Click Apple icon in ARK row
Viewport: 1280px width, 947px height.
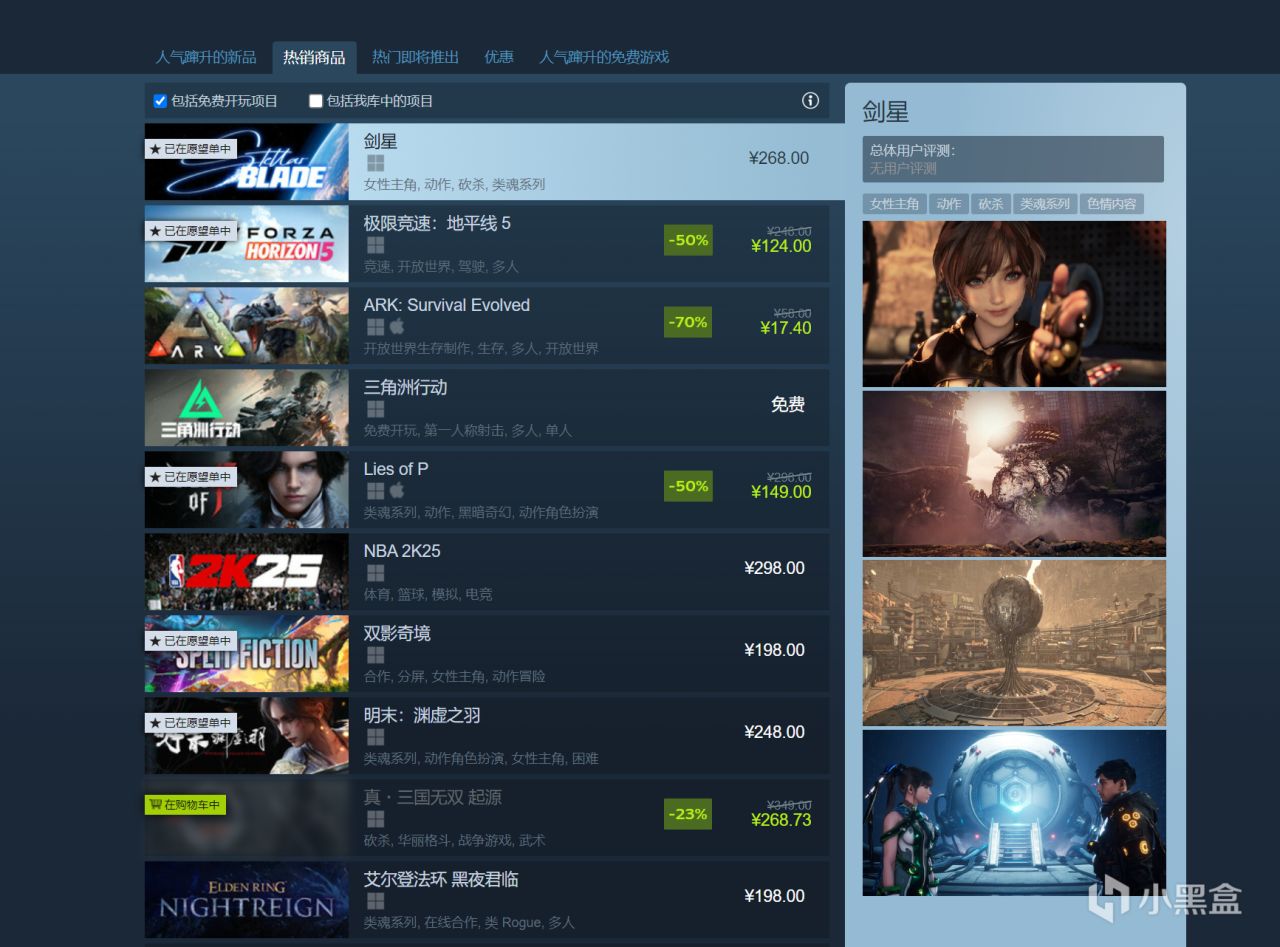click(396, 327)
